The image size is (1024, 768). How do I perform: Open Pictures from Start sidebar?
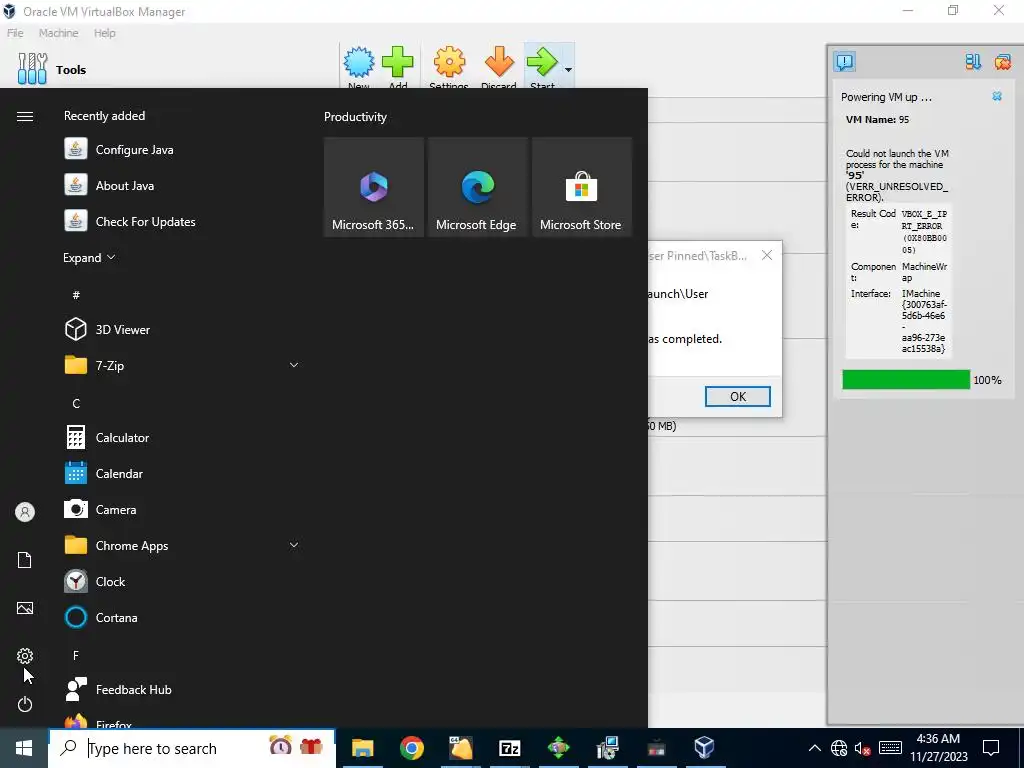click(x=25, y=608)
